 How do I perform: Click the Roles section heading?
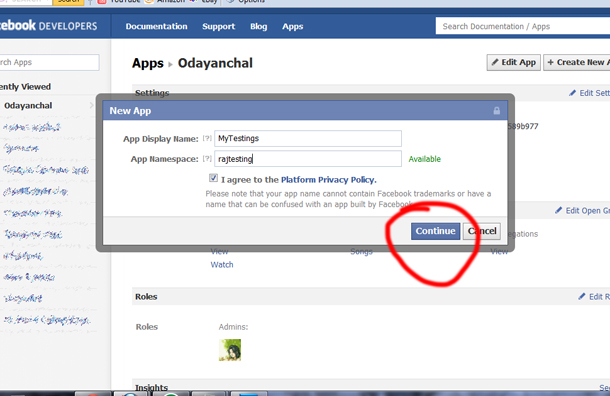coord(146,296)
